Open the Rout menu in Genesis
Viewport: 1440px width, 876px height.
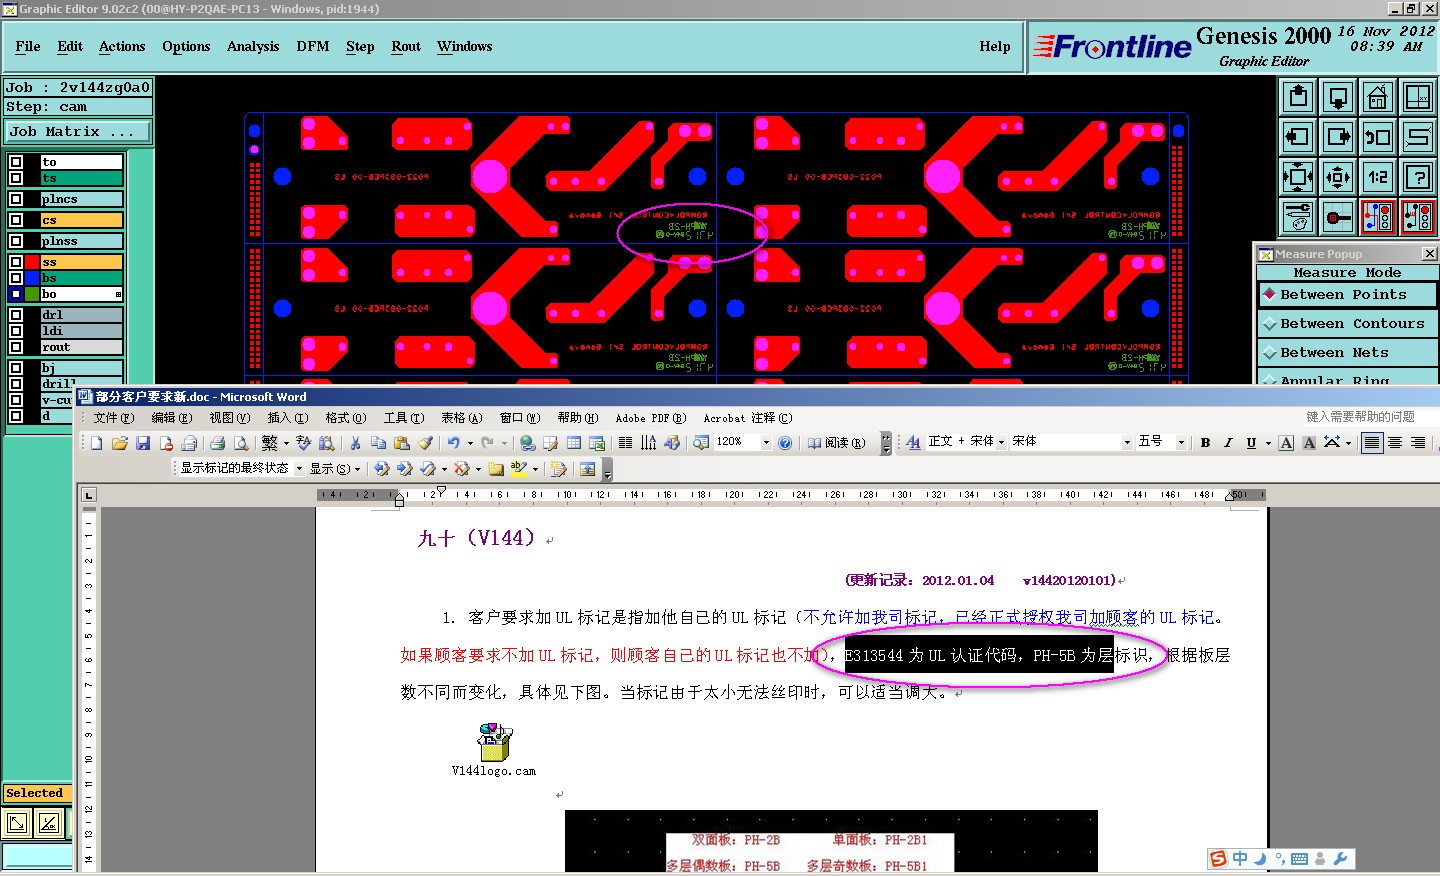(406, 46)
